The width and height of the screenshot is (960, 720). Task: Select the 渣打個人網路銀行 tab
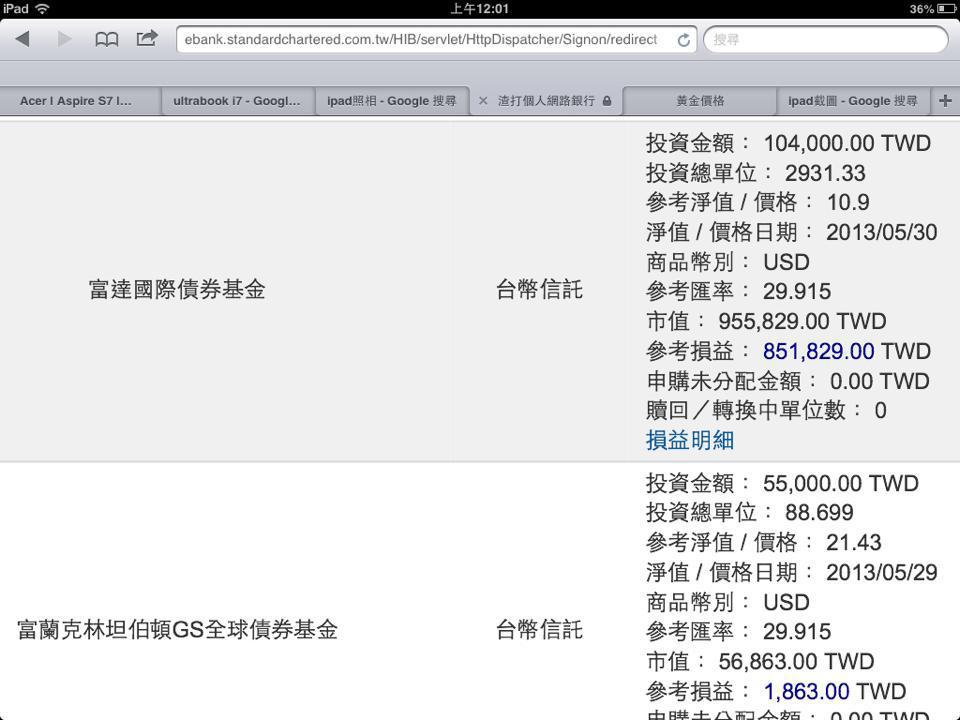(x=546, y=101)
